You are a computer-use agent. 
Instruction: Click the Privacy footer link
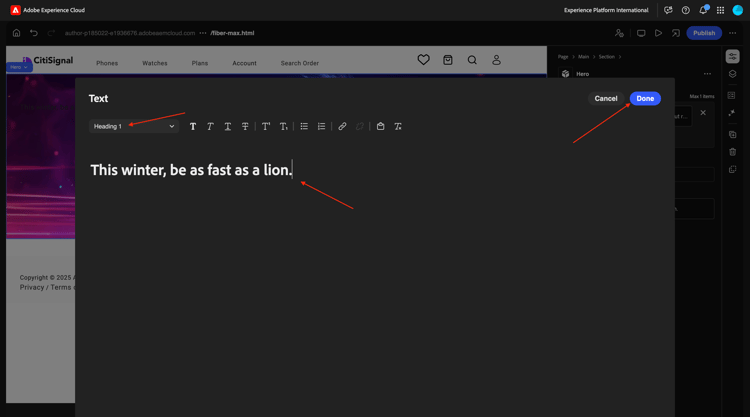[x=32, y=287]
